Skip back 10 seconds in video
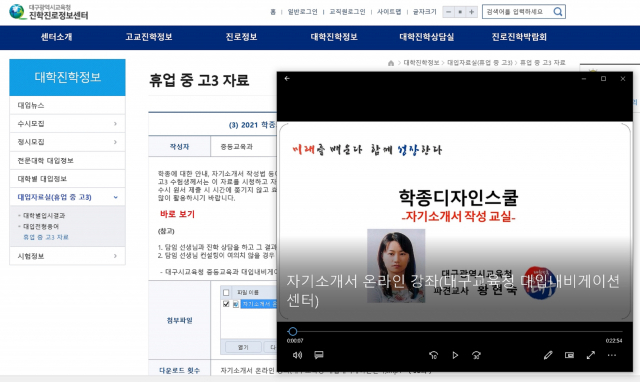This screenshot has height=382, width=640. click(x=433, y=355)
